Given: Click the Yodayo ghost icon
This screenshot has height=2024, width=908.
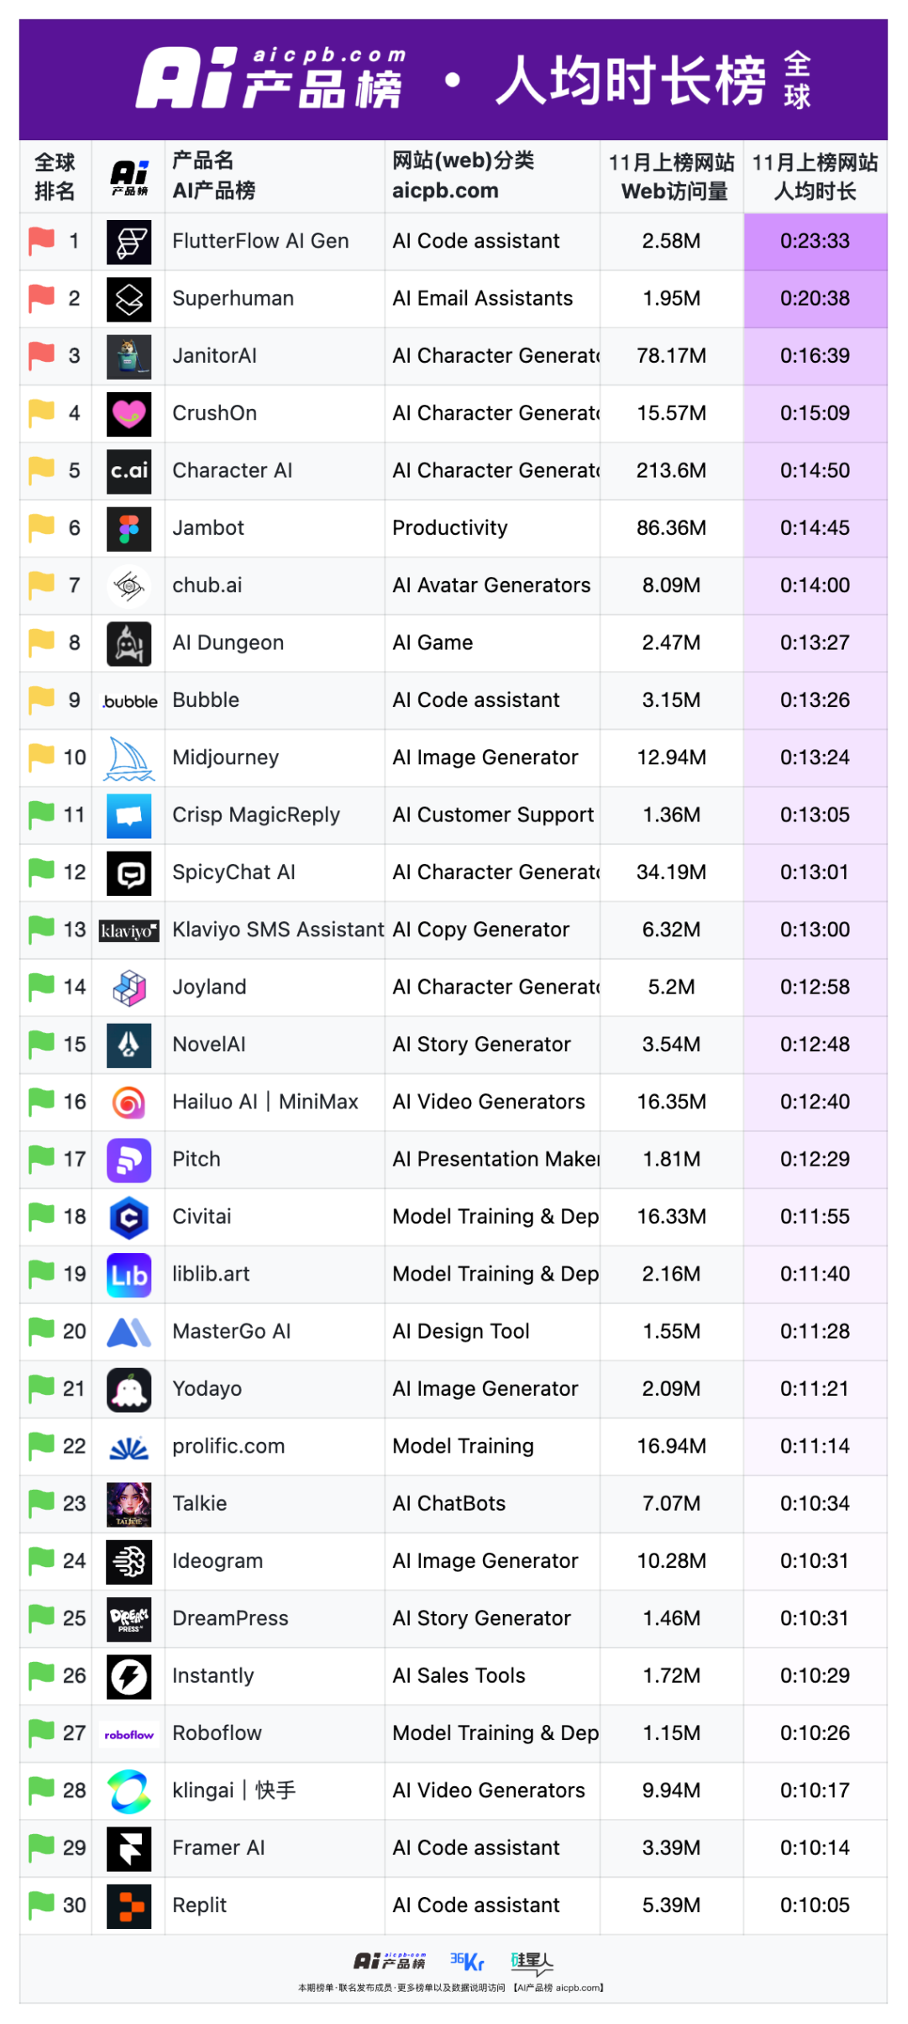Looking at the screenshot, I should coord(129,1390).
